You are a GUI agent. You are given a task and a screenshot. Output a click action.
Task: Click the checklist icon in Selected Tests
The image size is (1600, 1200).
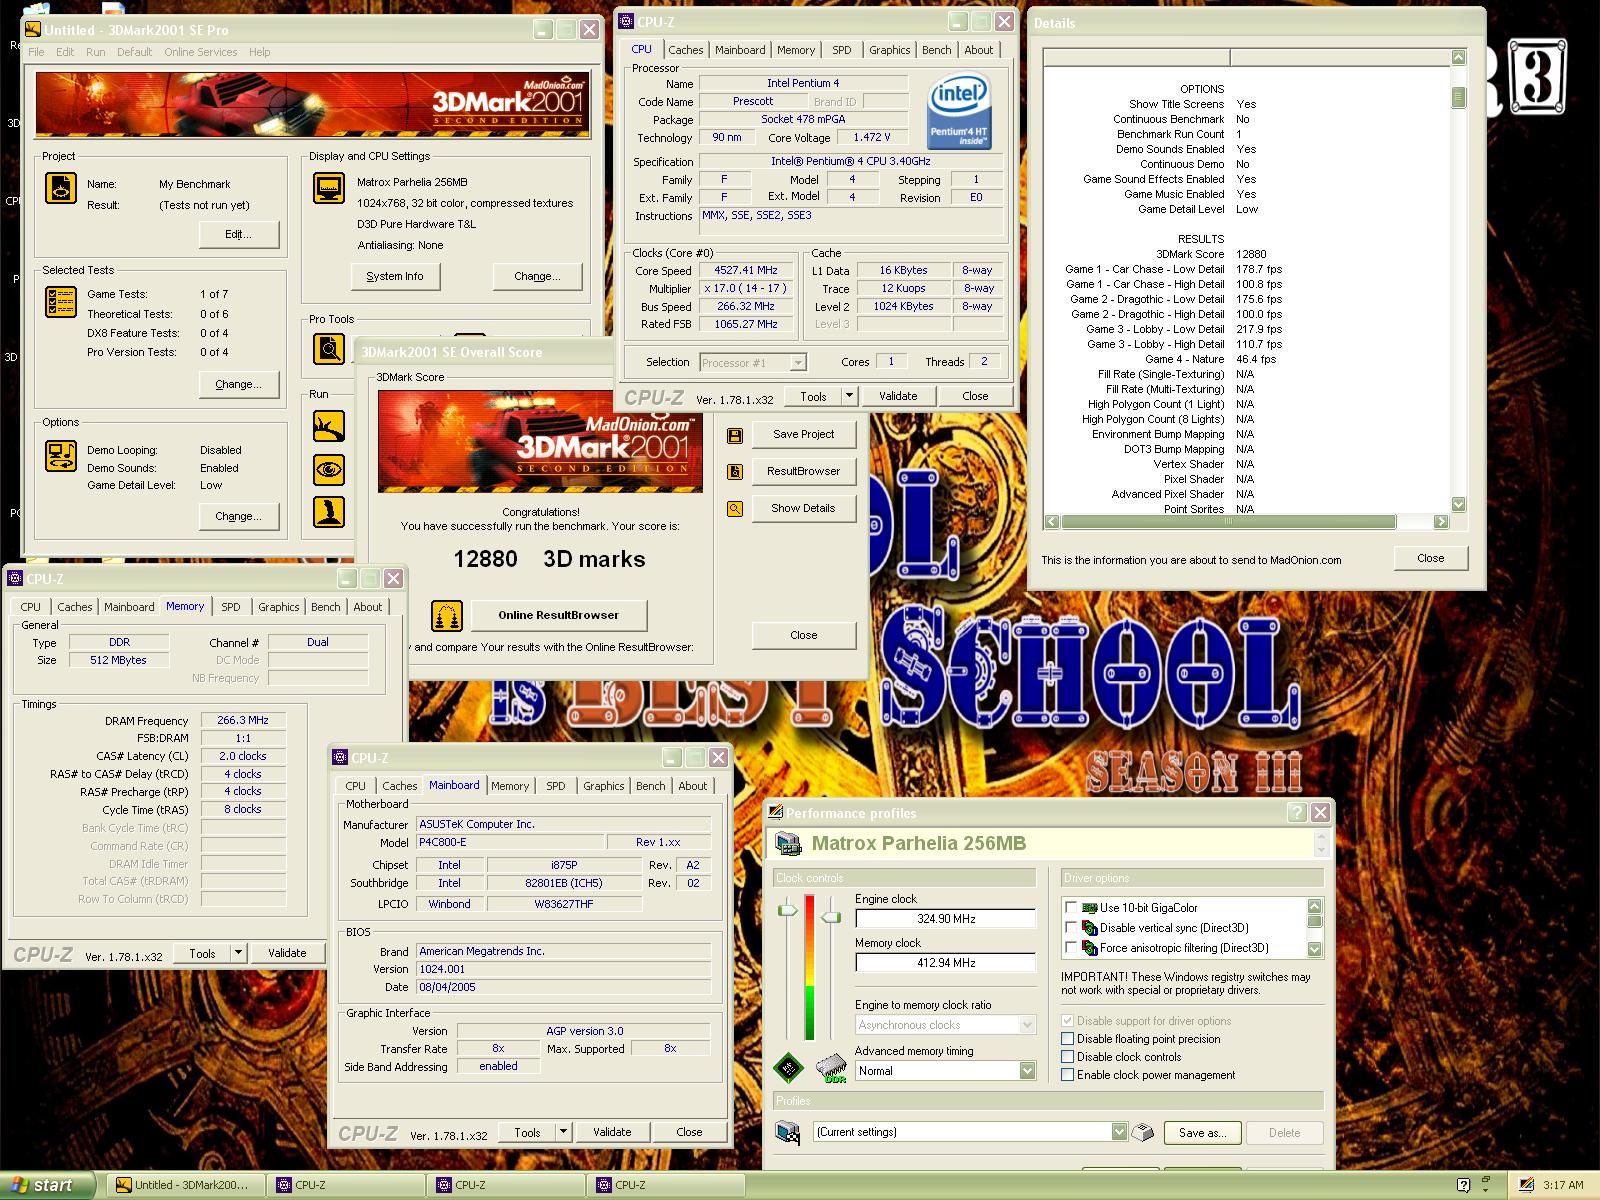[x=61, y=302]
